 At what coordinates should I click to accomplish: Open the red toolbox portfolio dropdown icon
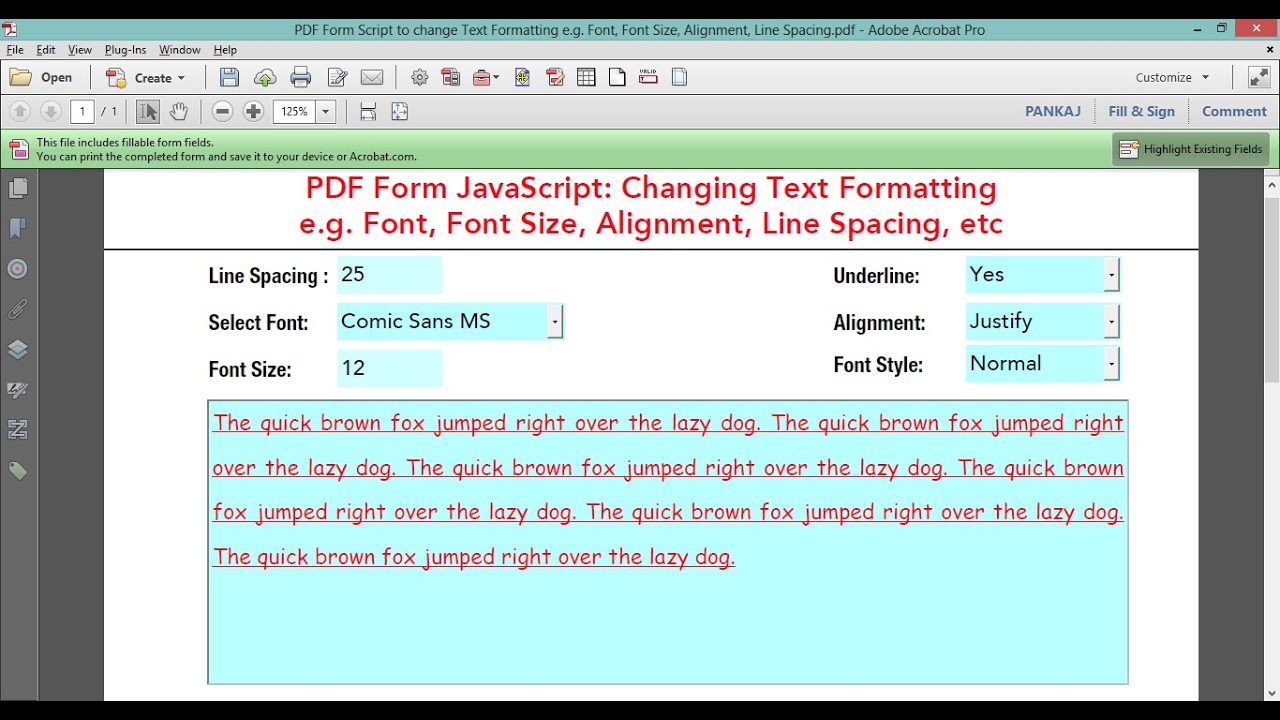click(486, 77)
